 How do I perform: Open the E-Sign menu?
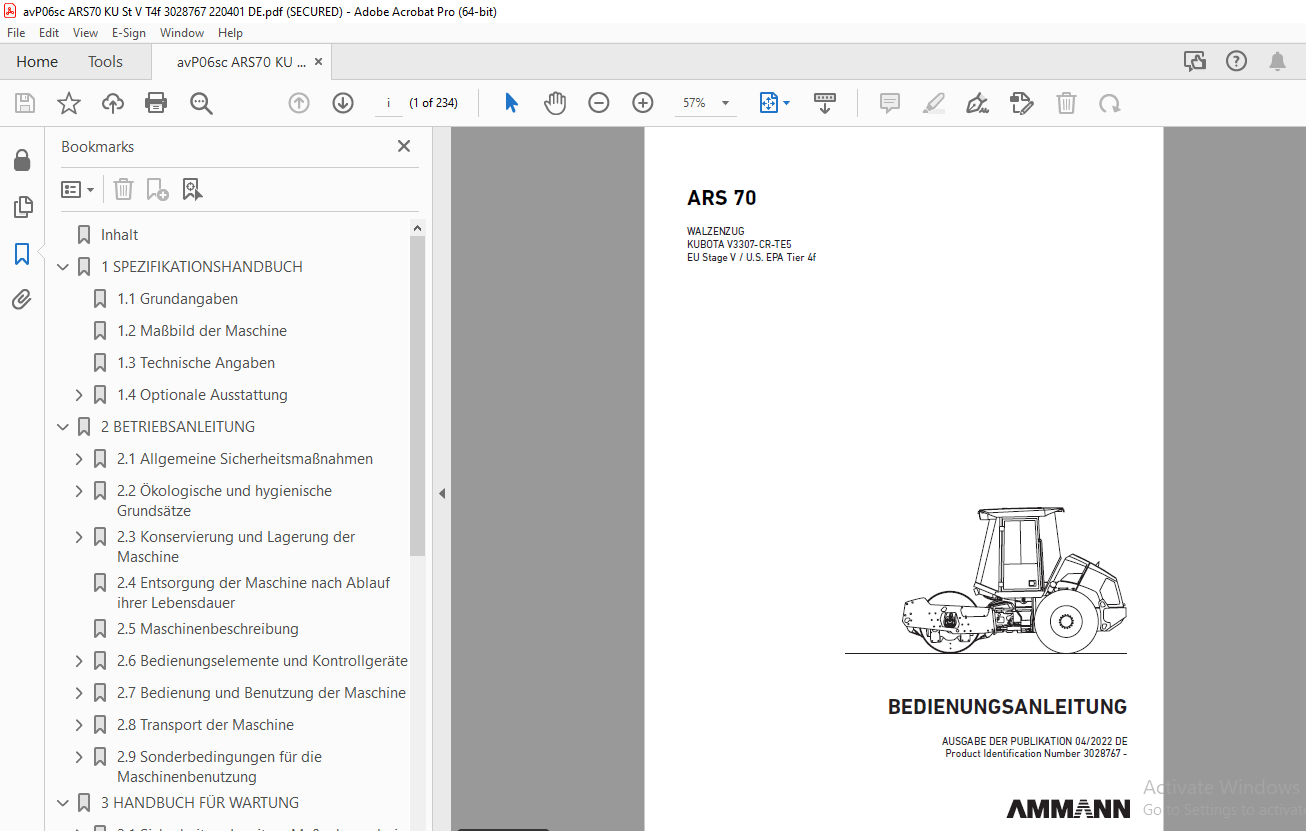(129, 33)
